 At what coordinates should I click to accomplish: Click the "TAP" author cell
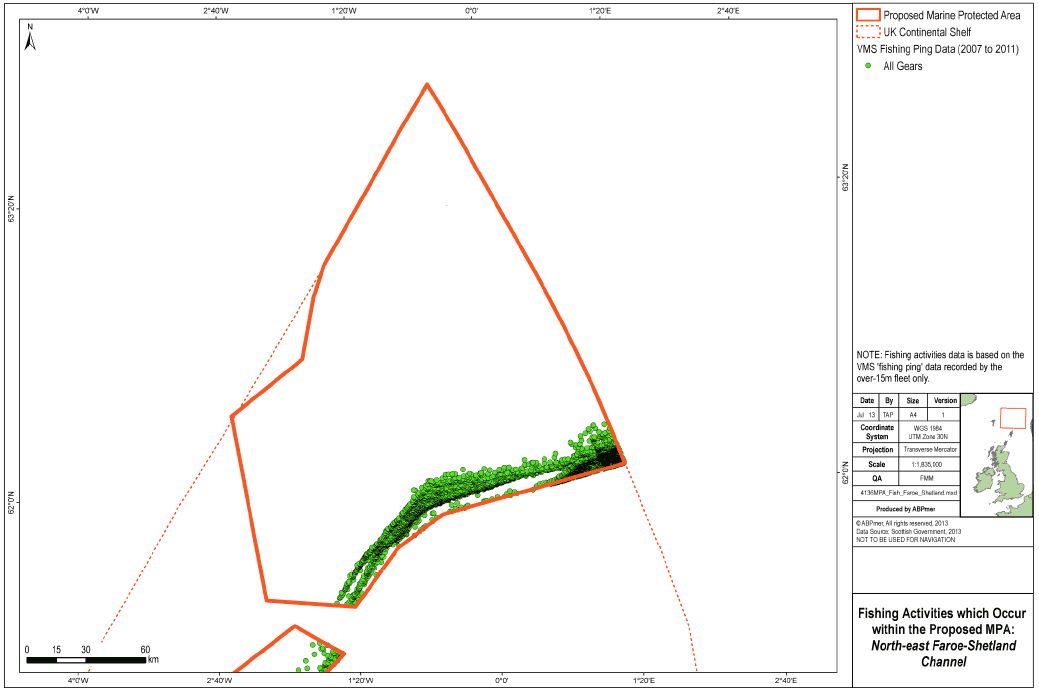coord(888,415)
